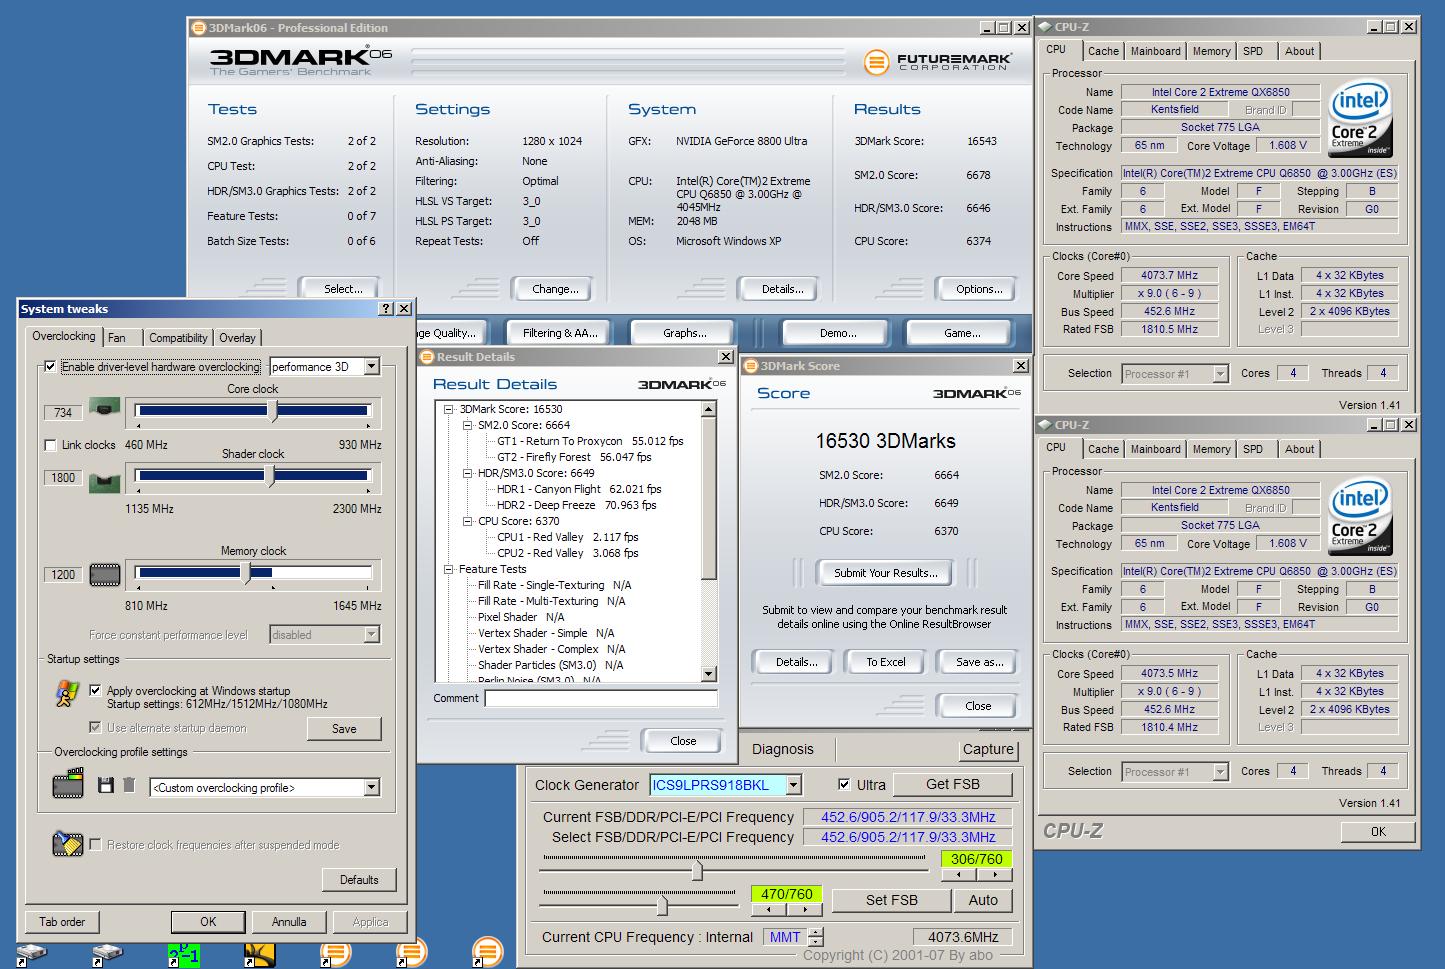Click Intel Core 2 logo in upper CPU-Z
The image size is (1445, 969).
[x=1359, y=118]
